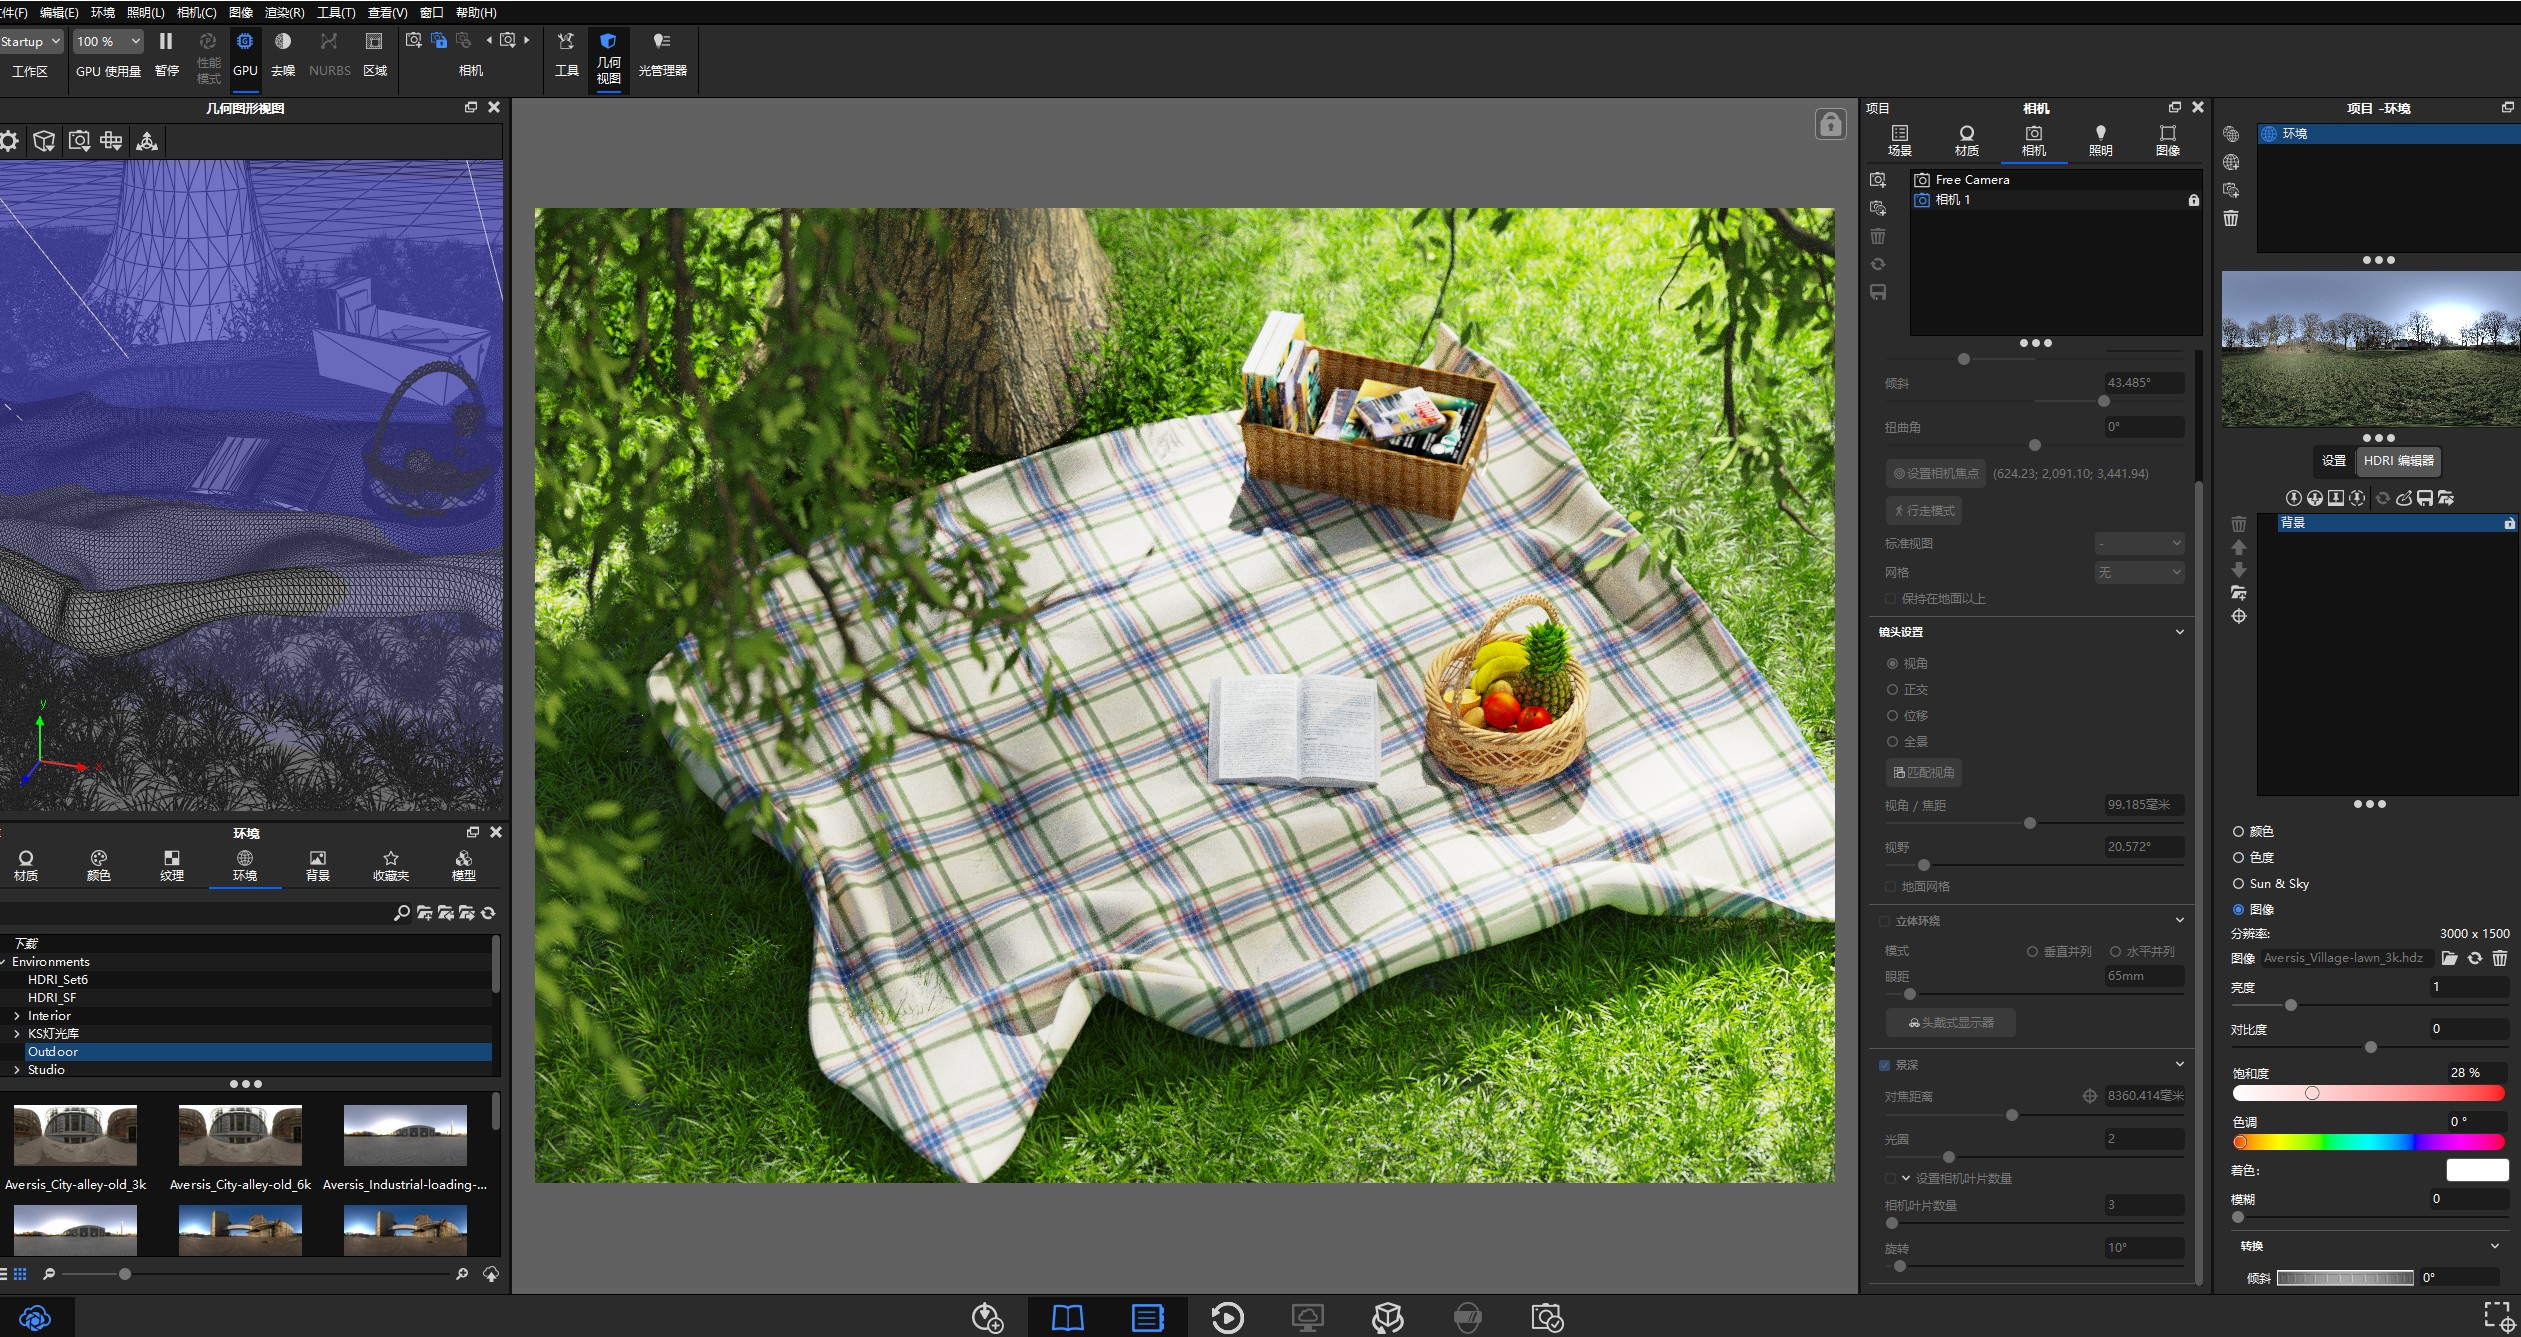This screenshot has height=1337, width=2521.
Task: Click the target crosshair icon for focus distance
Action: tap(2090, 1096)
